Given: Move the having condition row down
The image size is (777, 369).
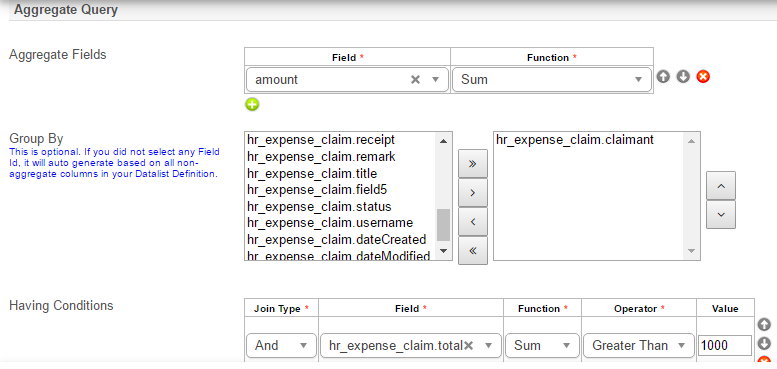Looking at the screenshot, I should coord(764,343).
